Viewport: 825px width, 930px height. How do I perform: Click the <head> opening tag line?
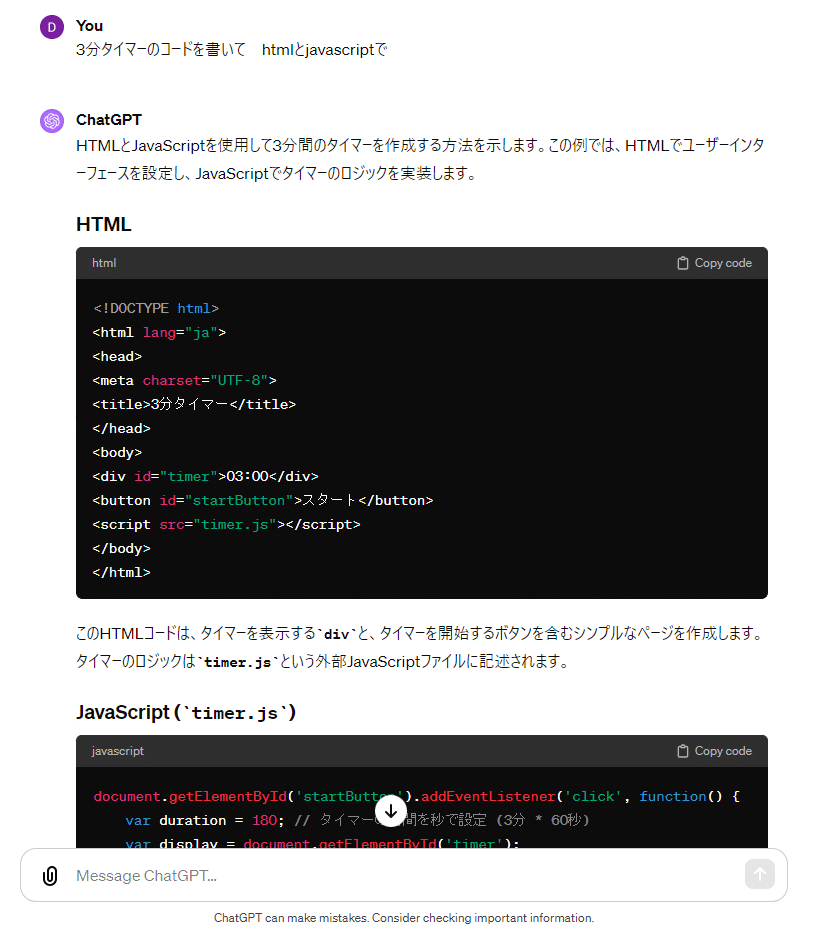[x=117, y=356]
